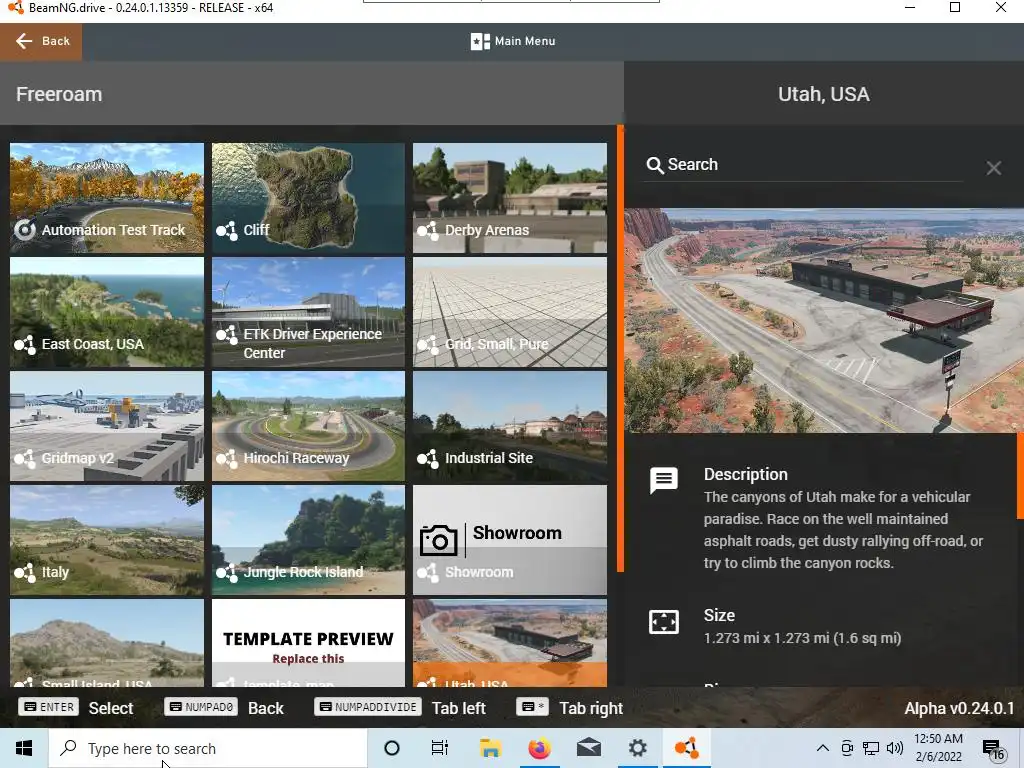The width and height of the screenshot is (1024, 768).
Task: Open Cortana circle icon on taskbar
Action: coord(392,748)
